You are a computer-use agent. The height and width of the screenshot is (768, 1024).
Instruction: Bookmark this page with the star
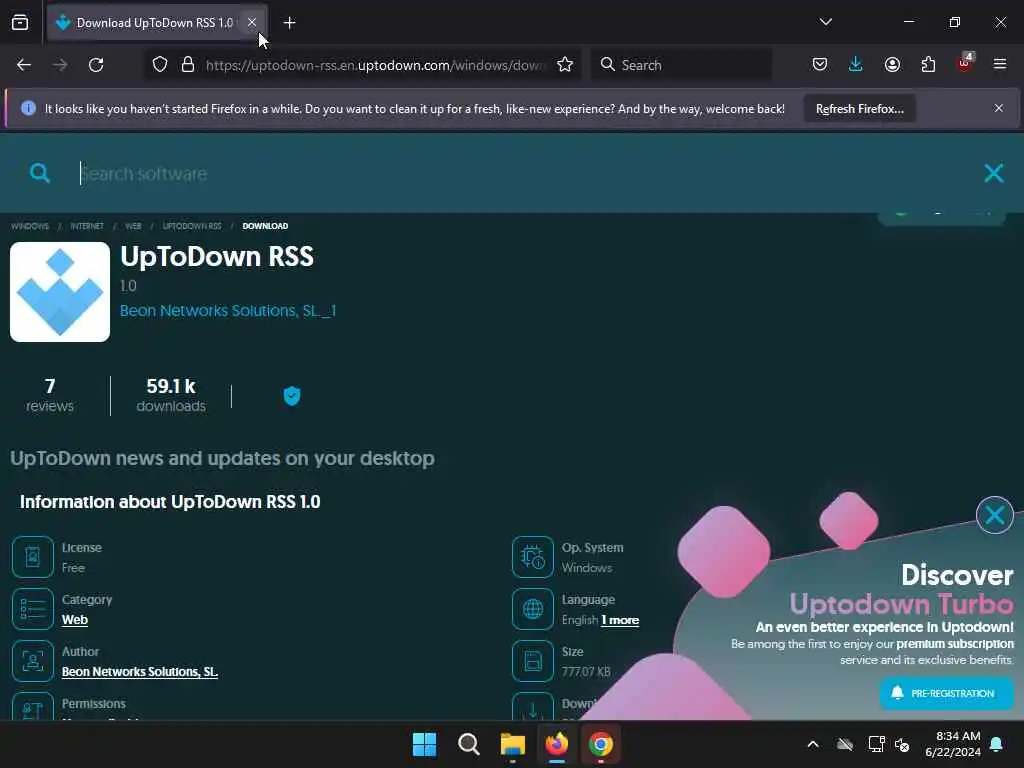tap(565, 65)
